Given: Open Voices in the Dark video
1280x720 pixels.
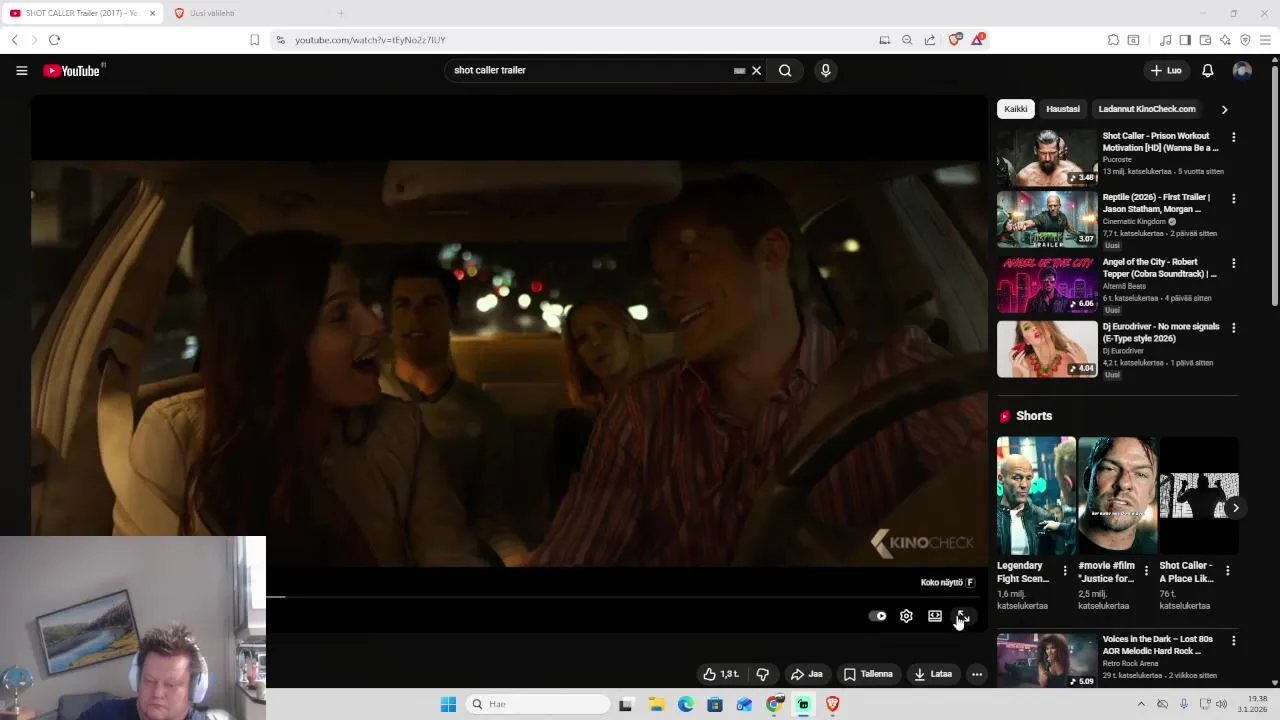Looking at the screenshot, I should [1047, 660].
